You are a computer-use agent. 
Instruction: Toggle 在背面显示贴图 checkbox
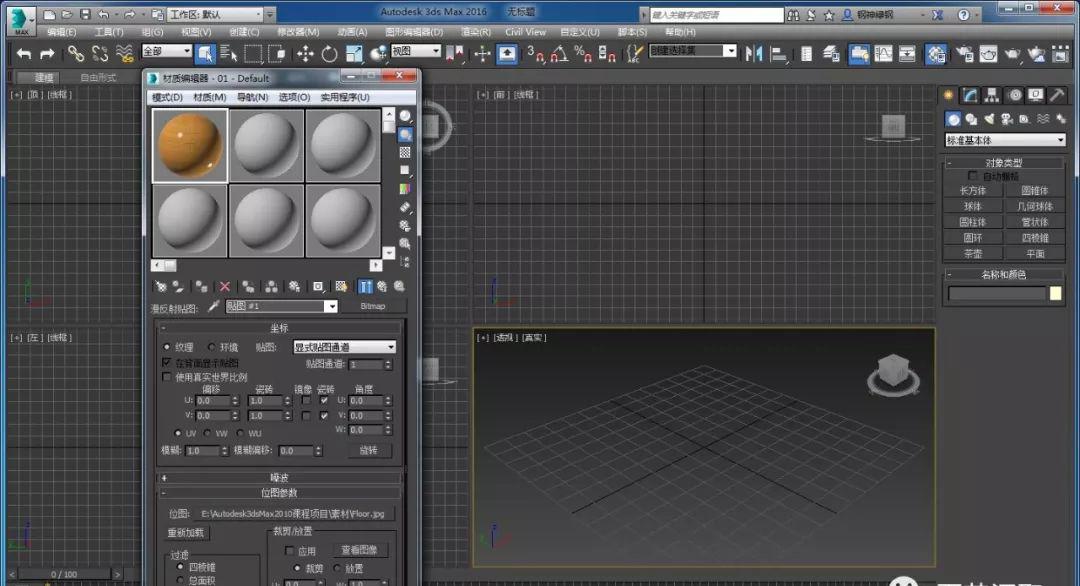click(x=167, y=362)
